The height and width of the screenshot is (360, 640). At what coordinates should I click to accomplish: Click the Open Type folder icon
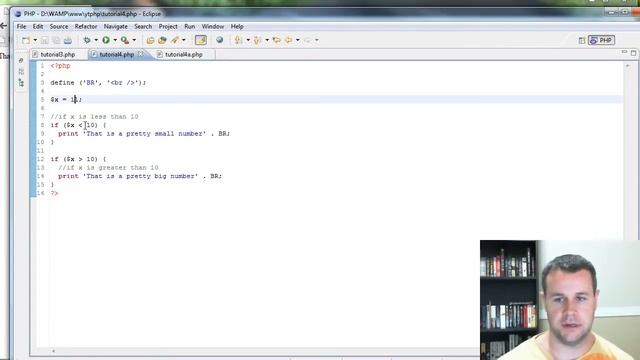(x=150, y=40)
